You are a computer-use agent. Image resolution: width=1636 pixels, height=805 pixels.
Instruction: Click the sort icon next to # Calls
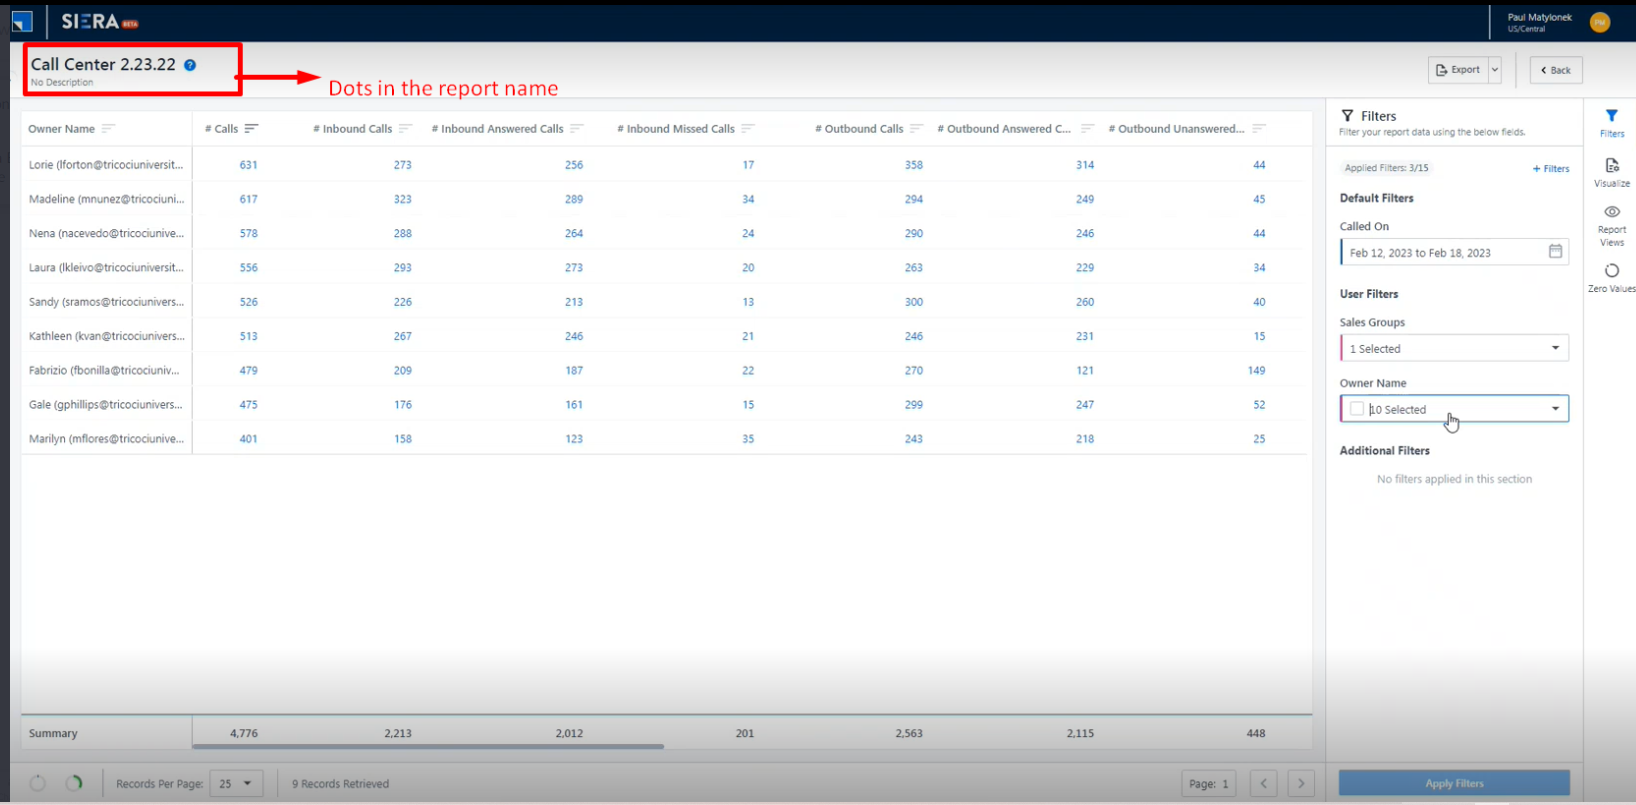click(x=251, y=129)
